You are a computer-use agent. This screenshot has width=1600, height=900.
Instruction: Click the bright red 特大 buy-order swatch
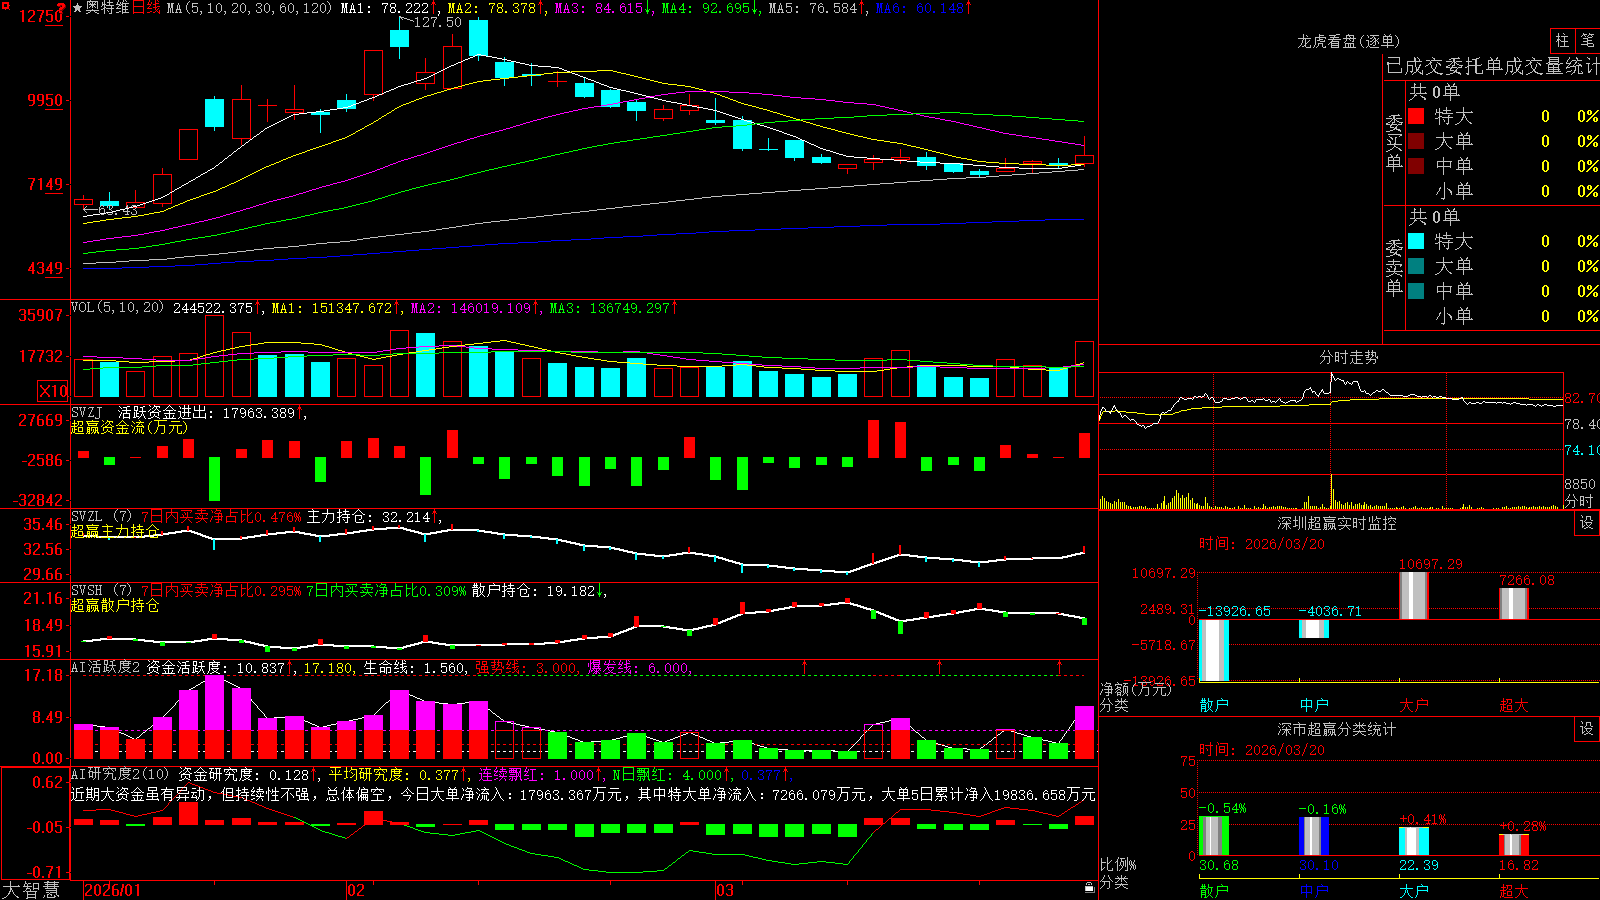point(1416,116)
